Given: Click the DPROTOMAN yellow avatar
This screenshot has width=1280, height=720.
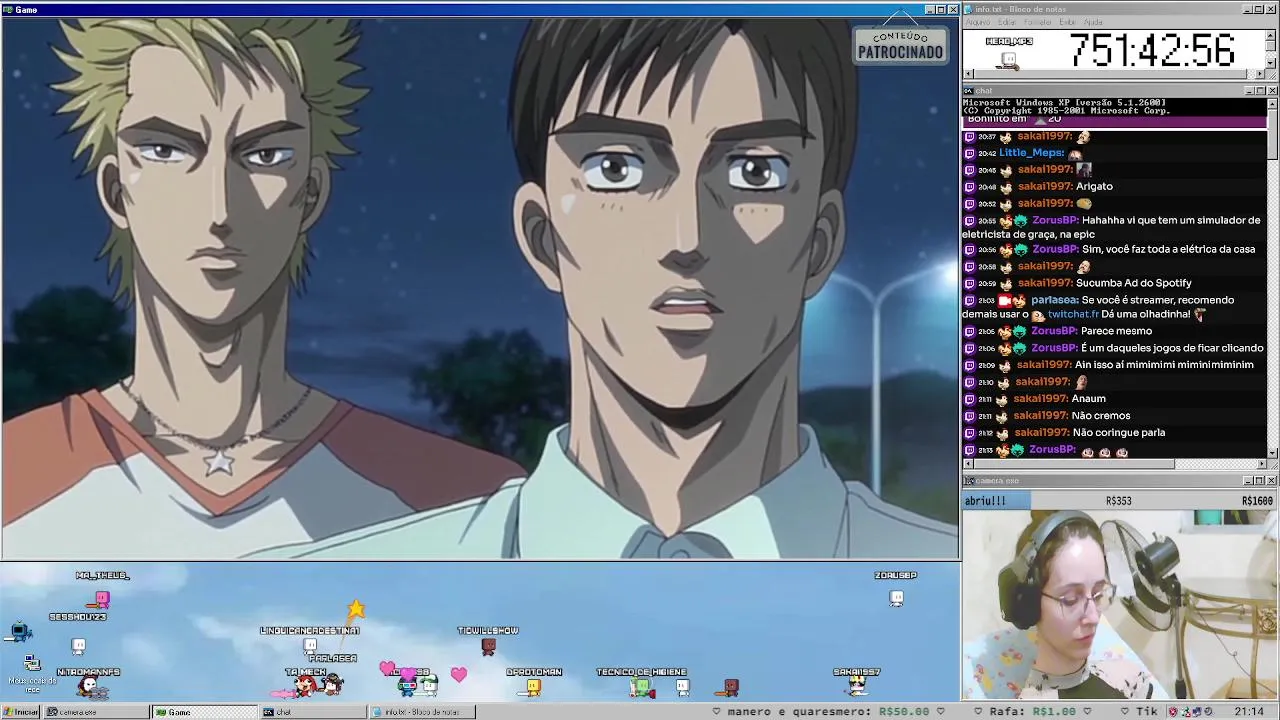Looking at the screenshot, I should point(533,687).
